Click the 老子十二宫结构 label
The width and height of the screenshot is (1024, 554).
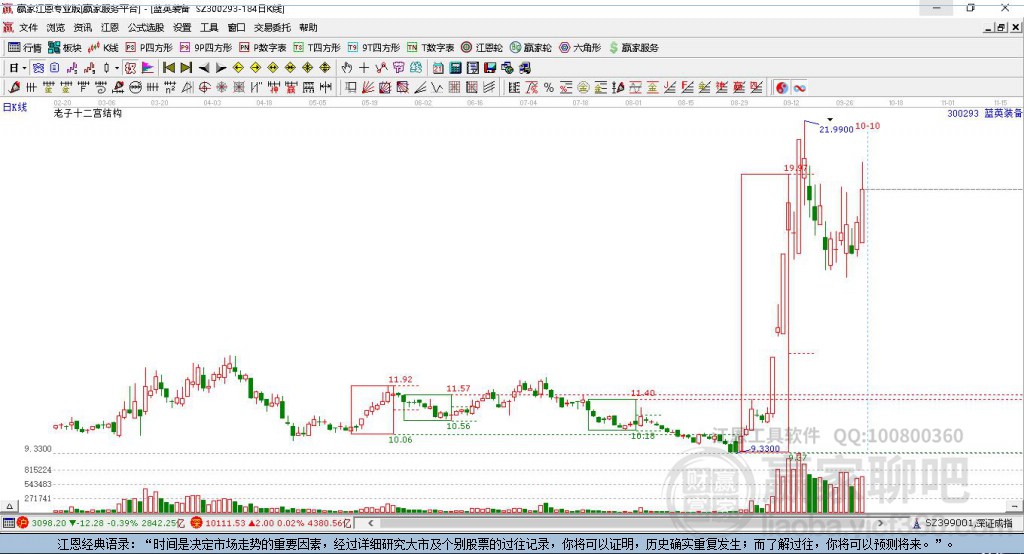(x=88, y=113)
